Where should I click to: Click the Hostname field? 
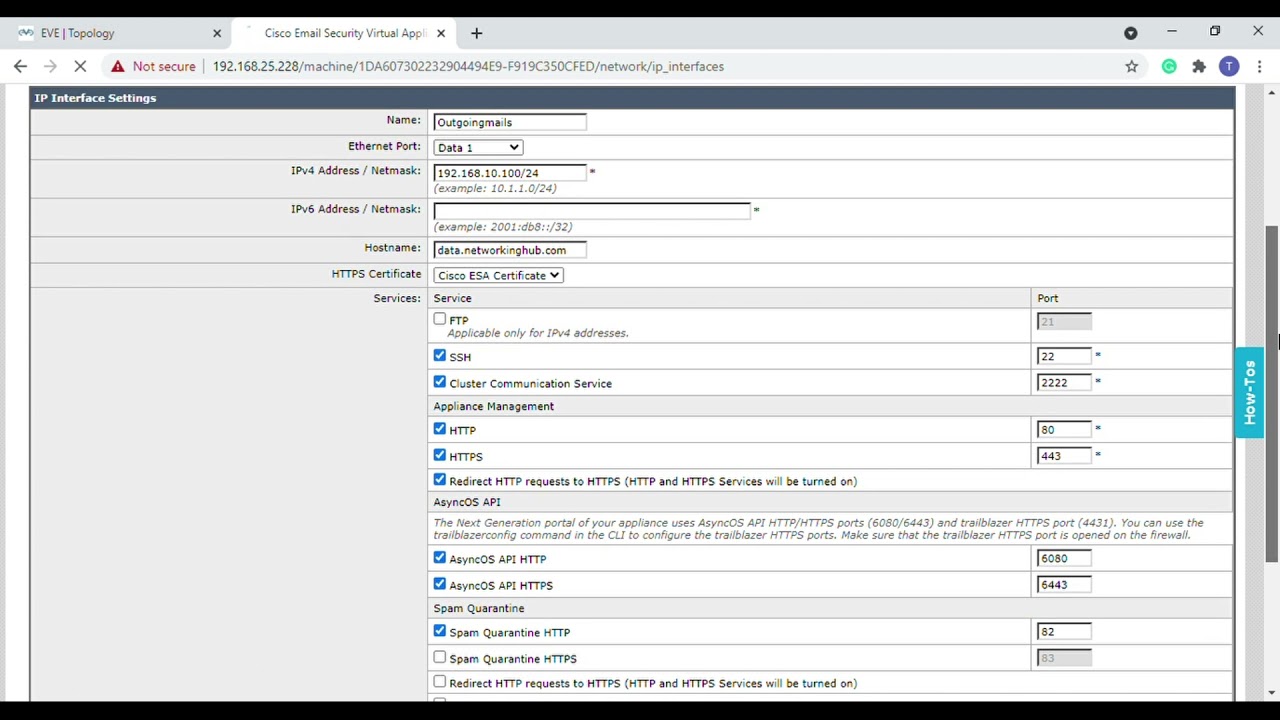tap(510, 250)
